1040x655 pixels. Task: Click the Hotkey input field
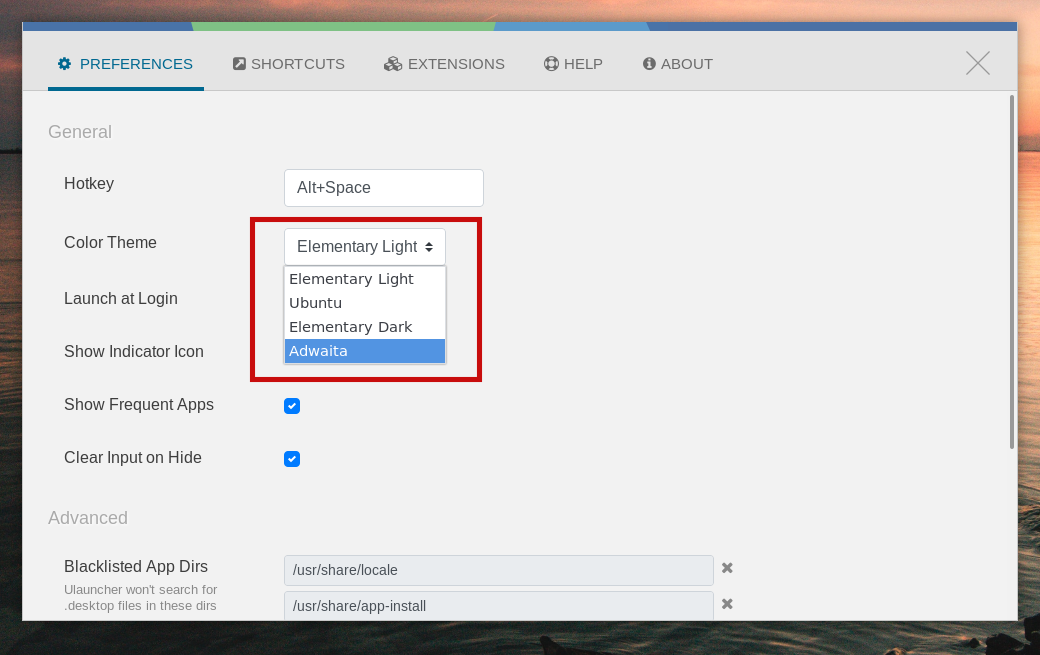(x=384, y=188)
